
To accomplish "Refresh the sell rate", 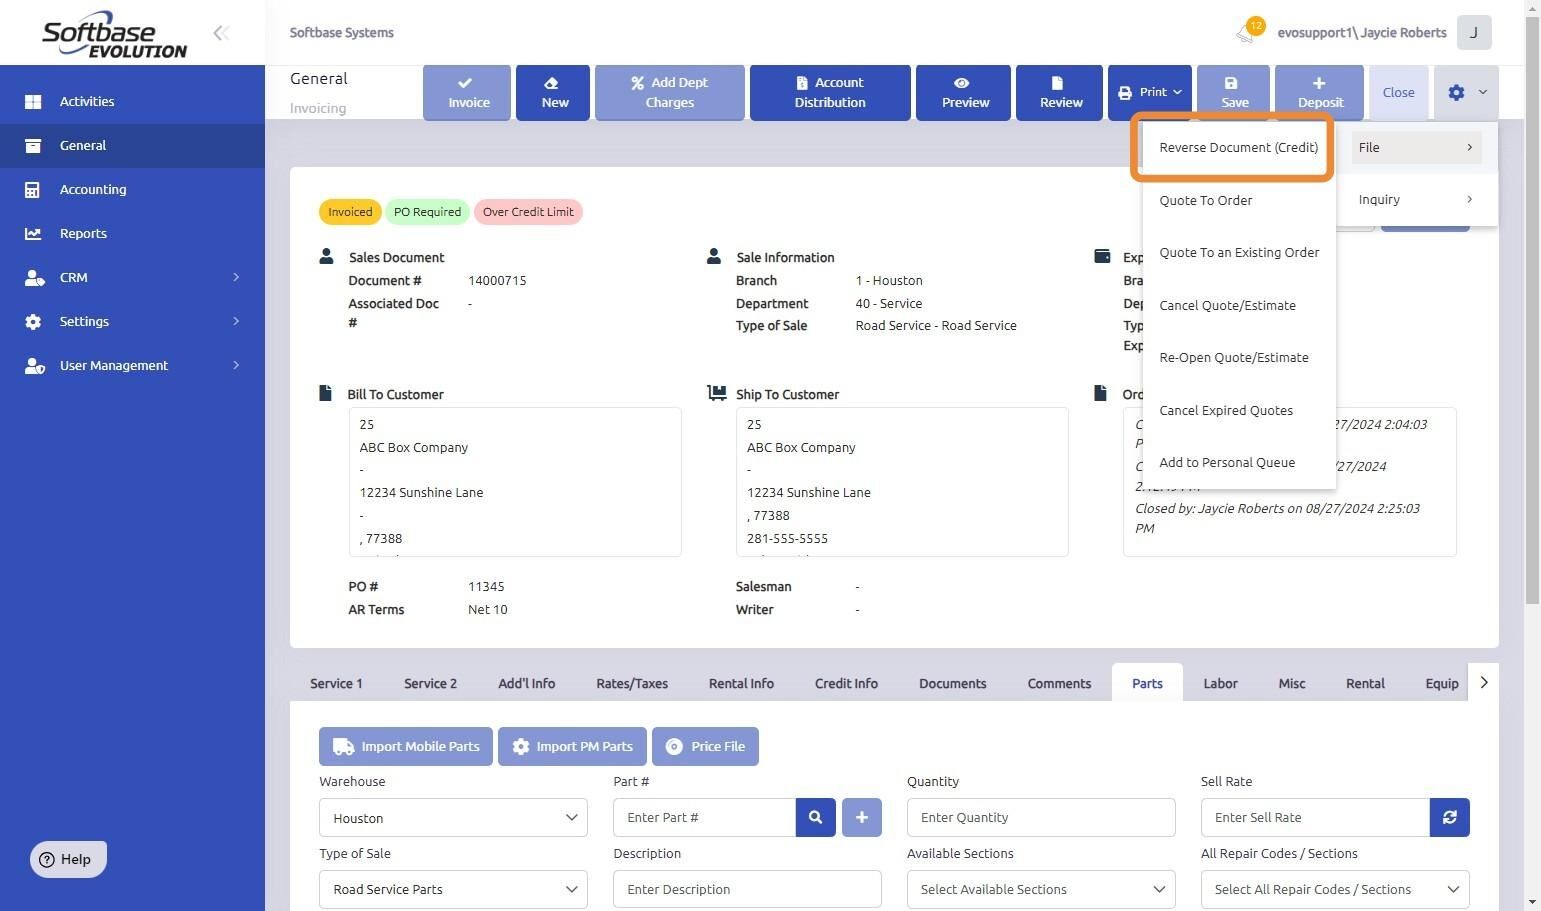I will pos(1450,818).
